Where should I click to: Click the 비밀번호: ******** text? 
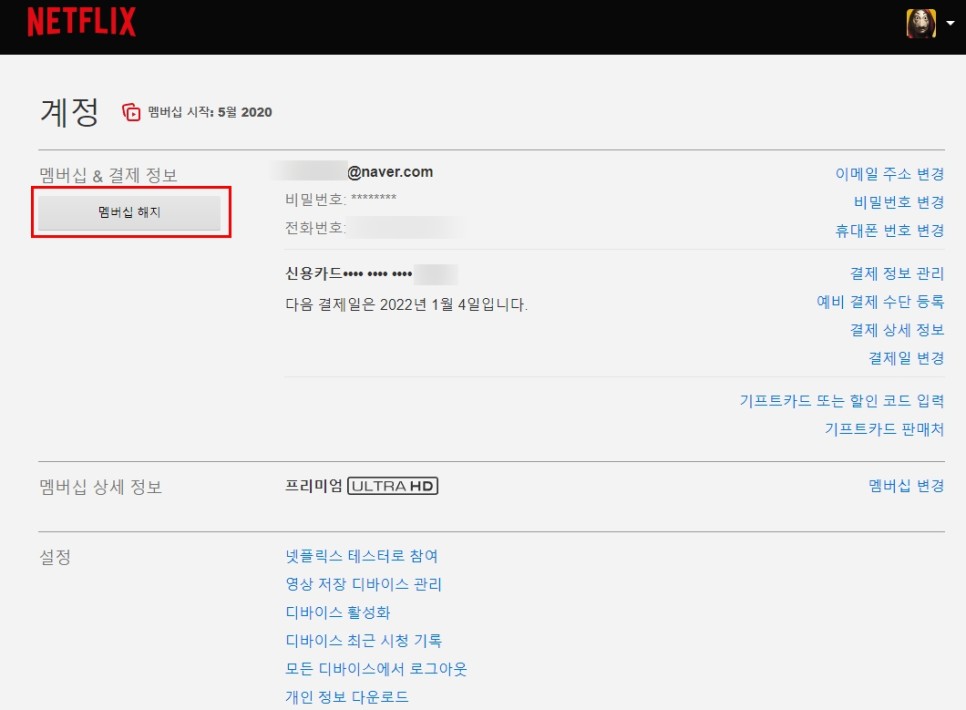341,199
